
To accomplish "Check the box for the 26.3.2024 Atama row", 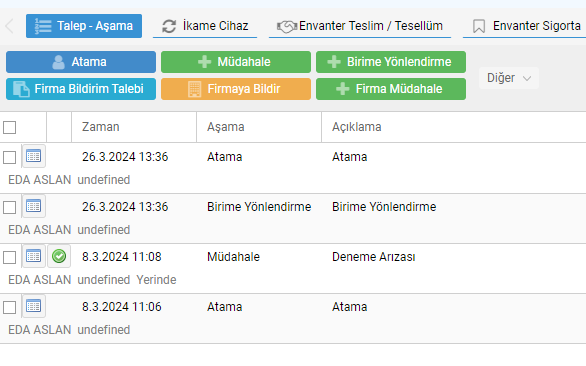I will [9, 157].
